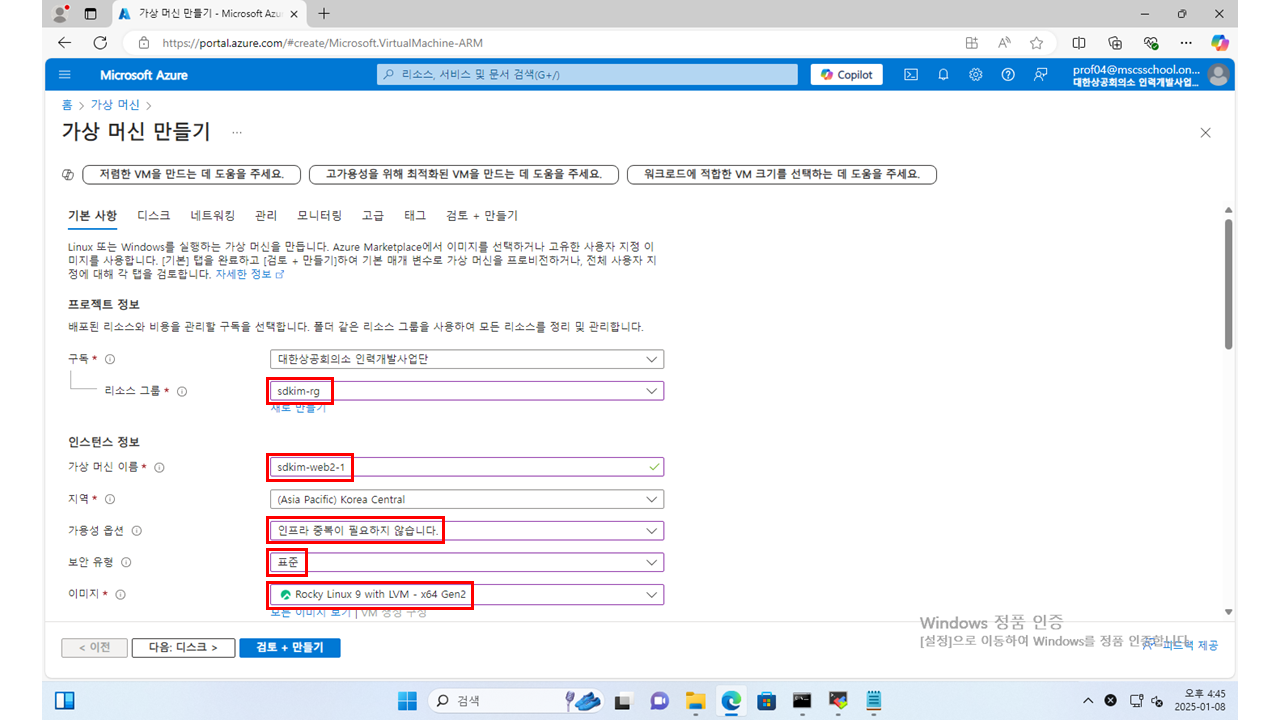The image size is (1280, 720).
Task: Open the prof04 account menu
Action: (1150, 75)
